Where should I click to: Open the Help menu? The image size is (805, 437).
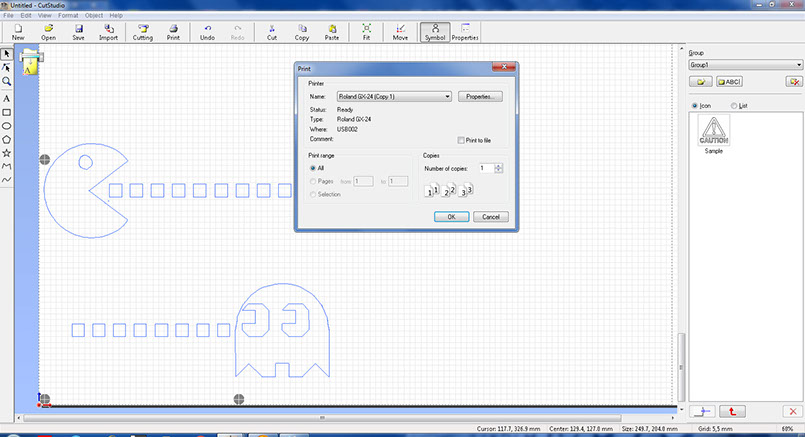click(x=116, y=15)
